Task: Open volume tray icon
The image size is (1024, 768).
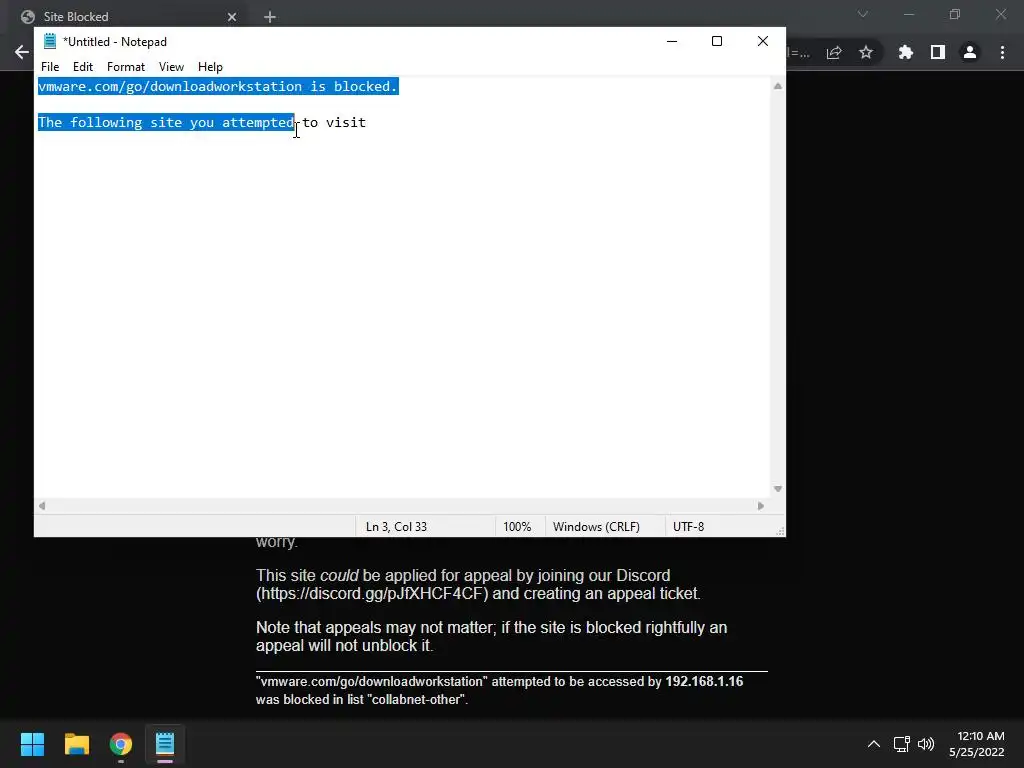Action: point(926,744)
